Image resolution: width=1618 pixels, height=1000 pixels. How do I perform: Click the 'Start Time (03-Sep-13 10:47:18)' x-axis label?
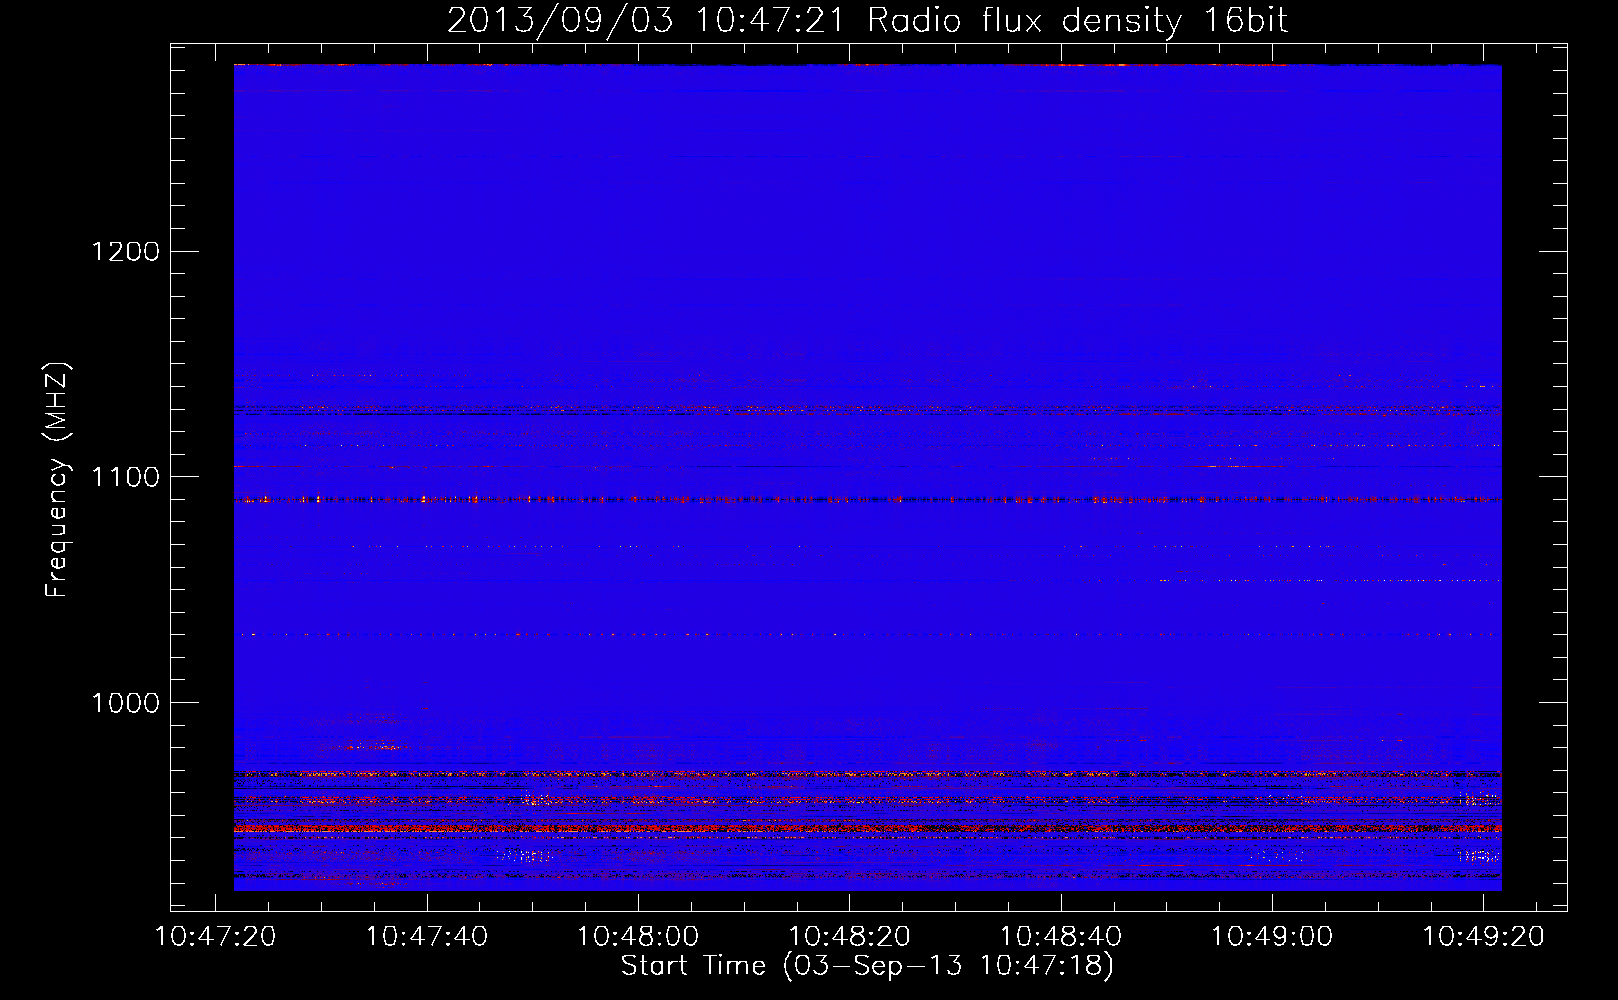coord(867,966)
